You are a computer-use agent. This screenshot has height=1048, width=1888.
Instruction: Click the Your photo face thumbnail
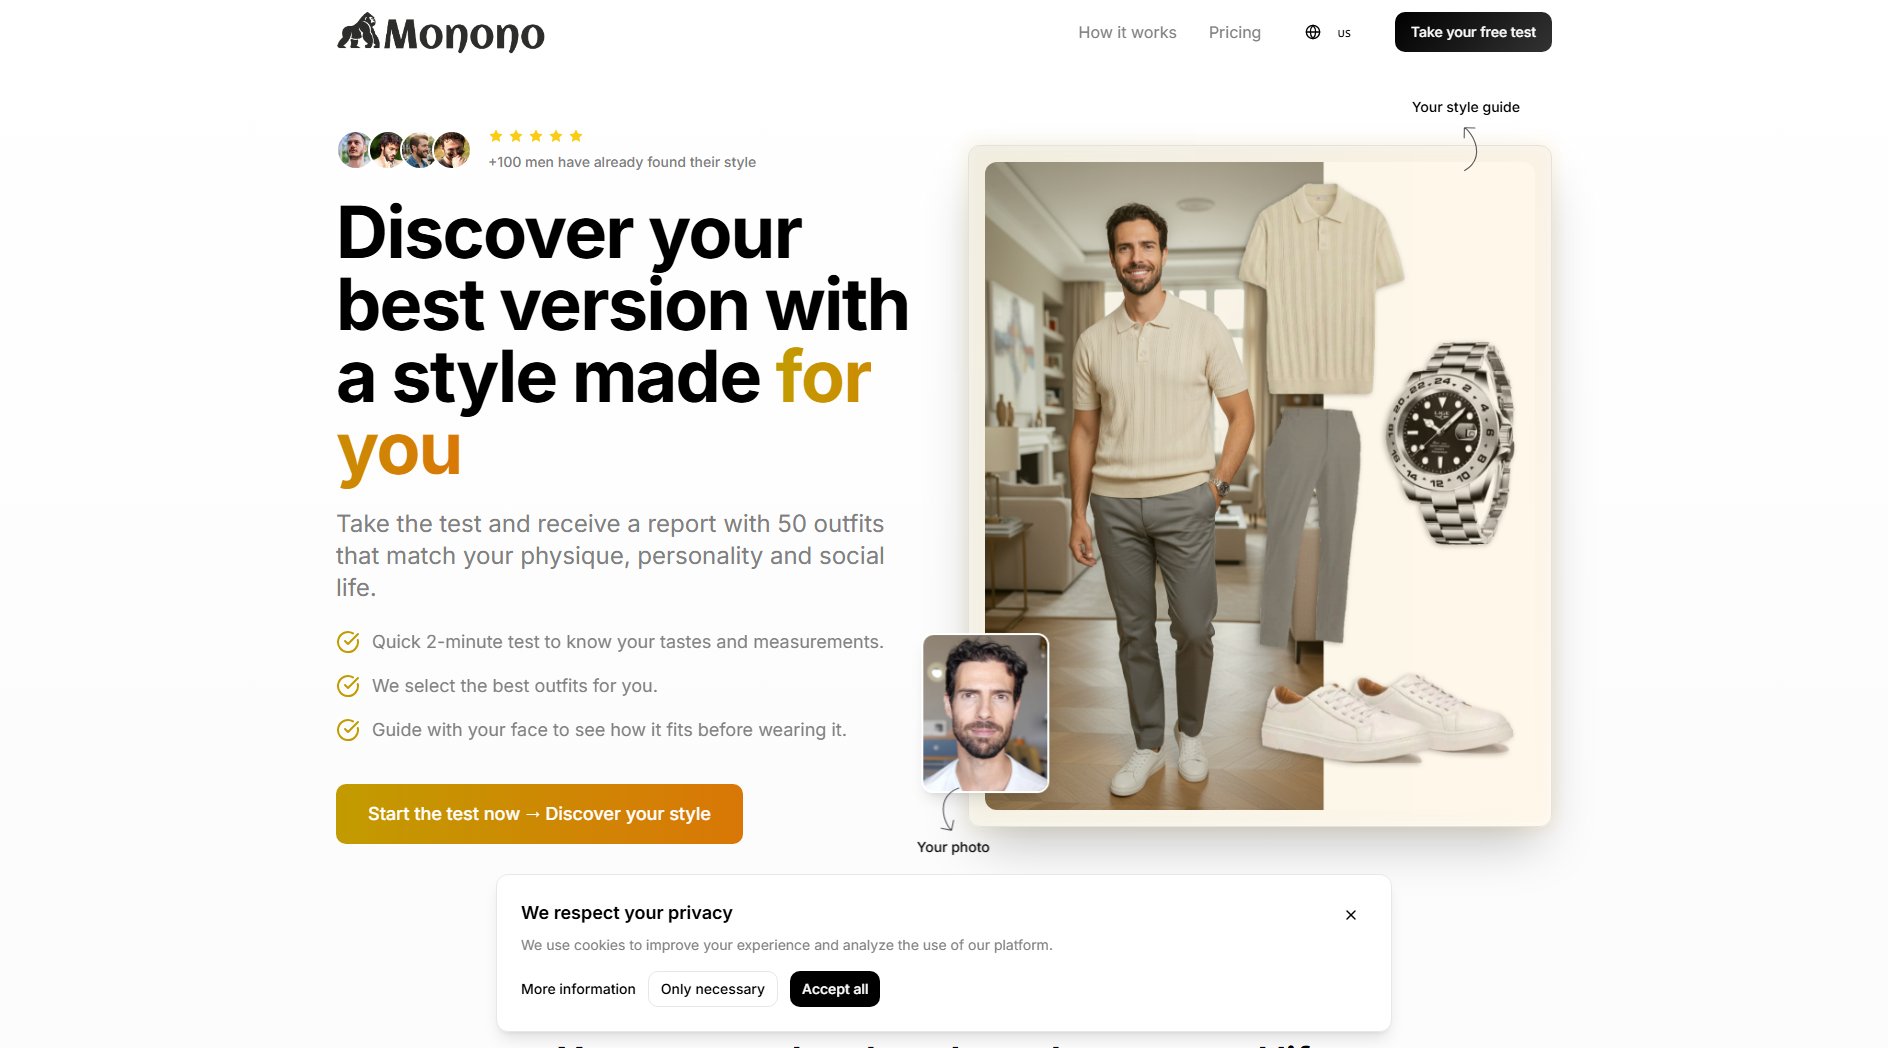pos(986,713)
